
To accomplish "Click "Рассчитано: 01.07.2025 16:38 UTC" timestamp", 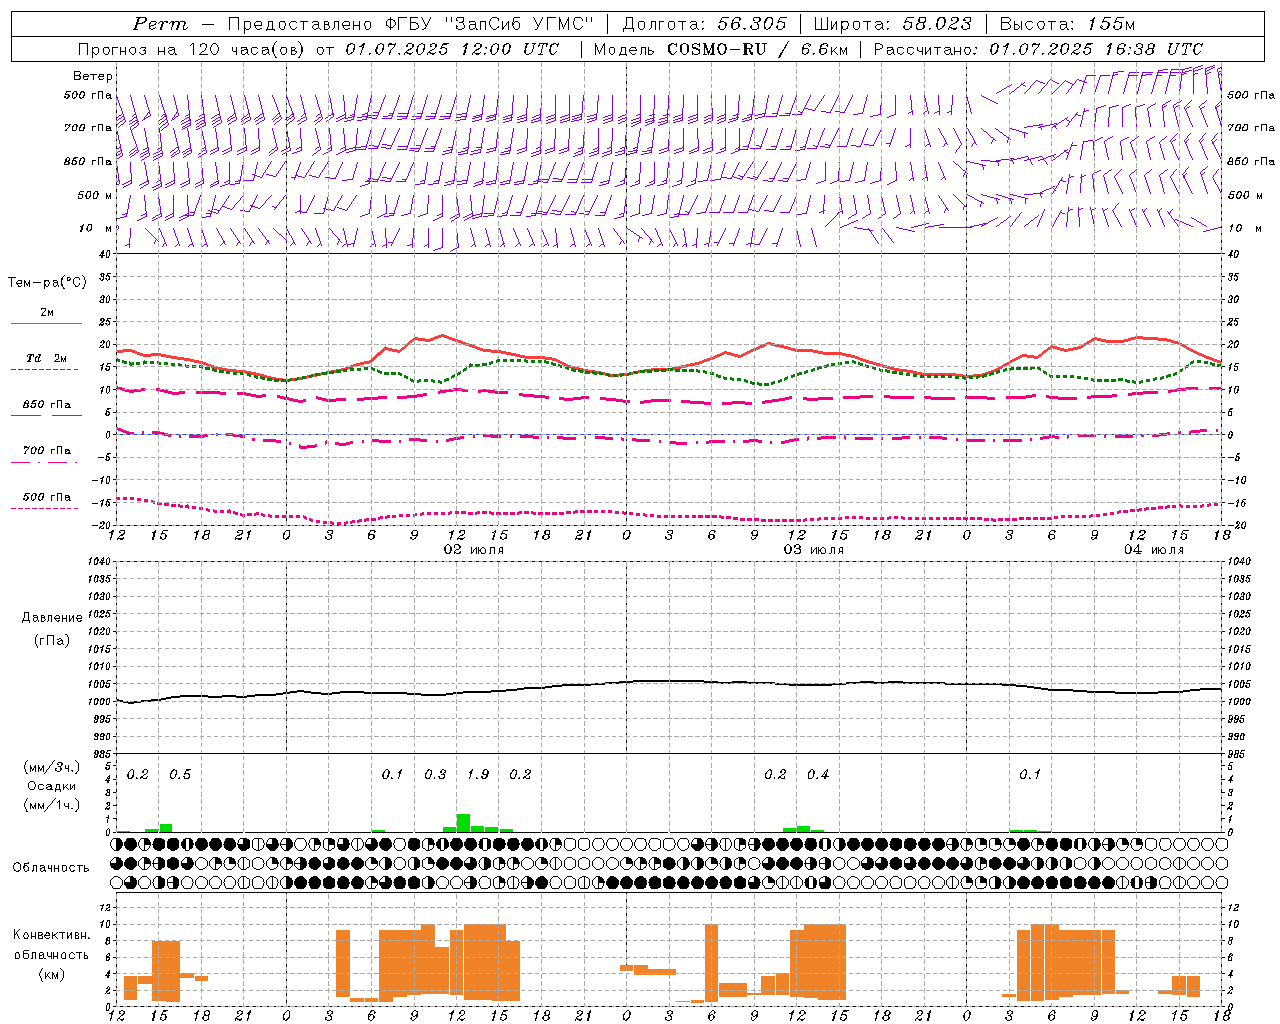I will [x=1038, y=49].
